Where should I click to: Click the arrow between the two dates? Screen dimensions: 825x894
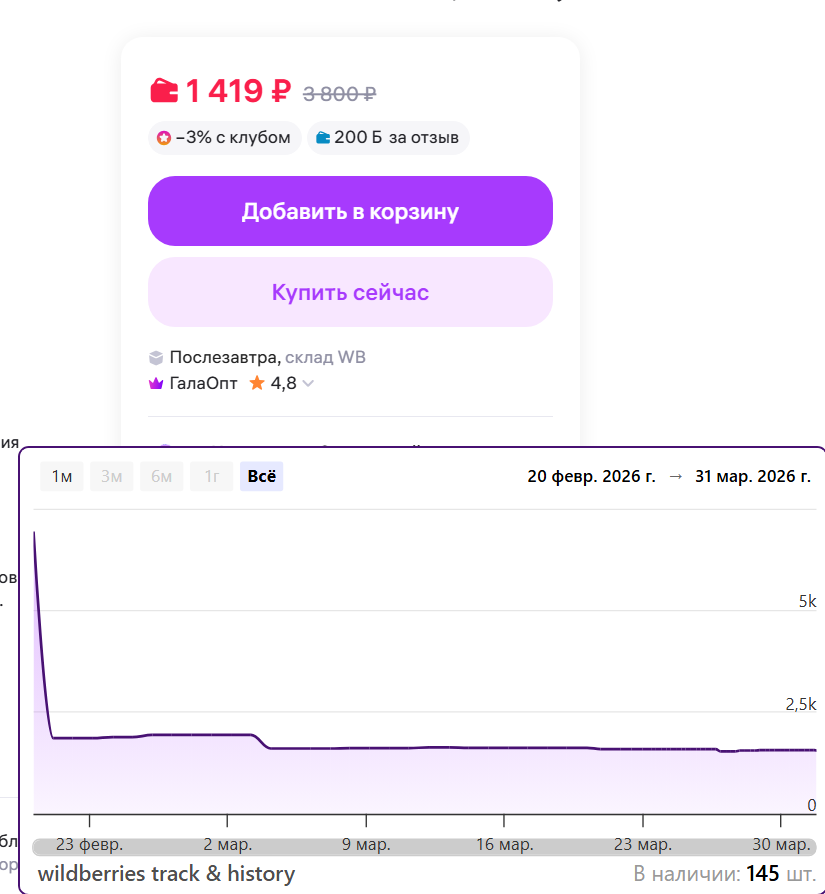[x=675, y=477]
